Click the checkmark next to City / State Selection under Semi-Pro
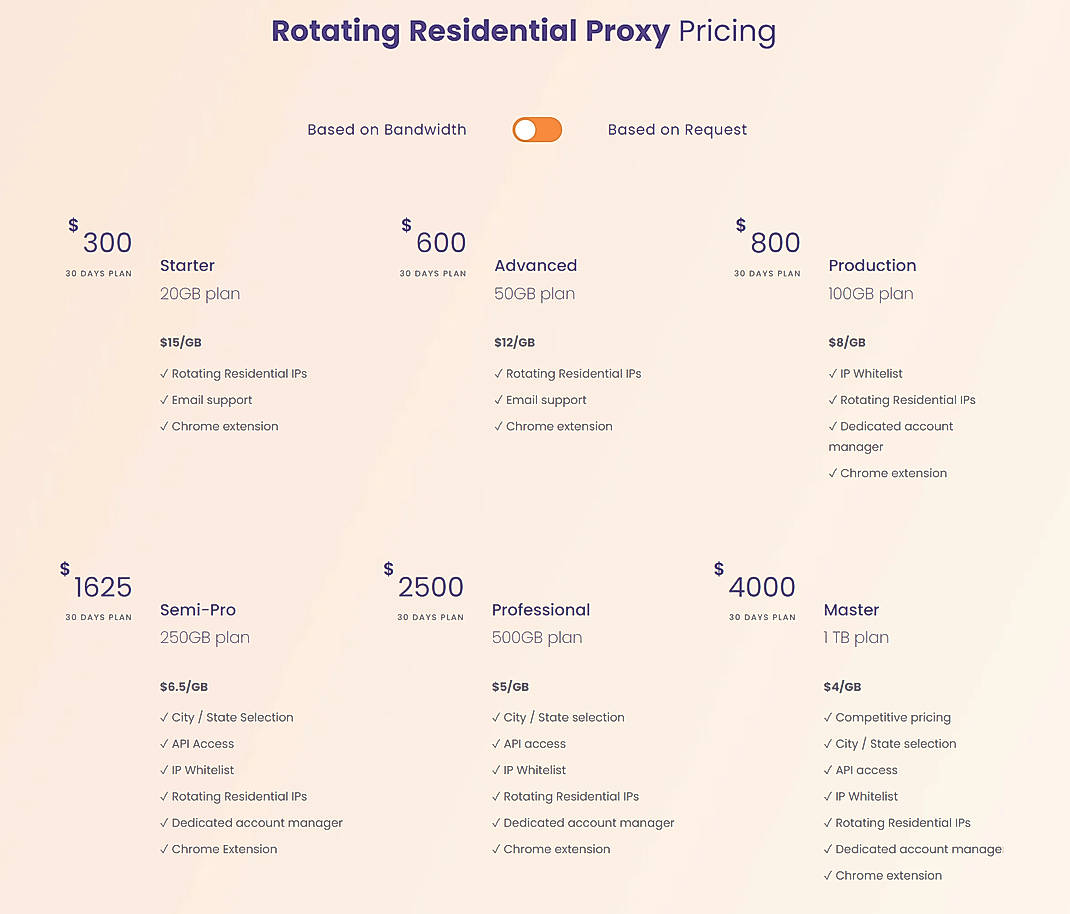The width and height of the screenshot is (1070, 914). coord(163,717)
